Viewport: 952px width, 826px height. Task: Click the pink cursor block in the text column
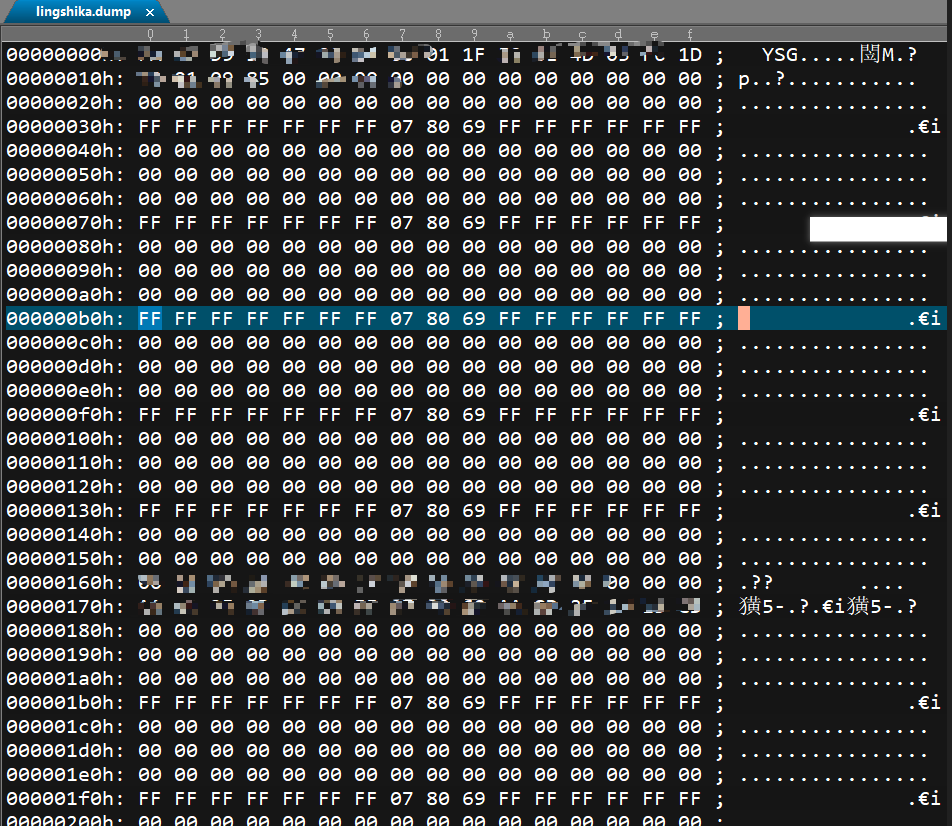[x=744, y=319]
